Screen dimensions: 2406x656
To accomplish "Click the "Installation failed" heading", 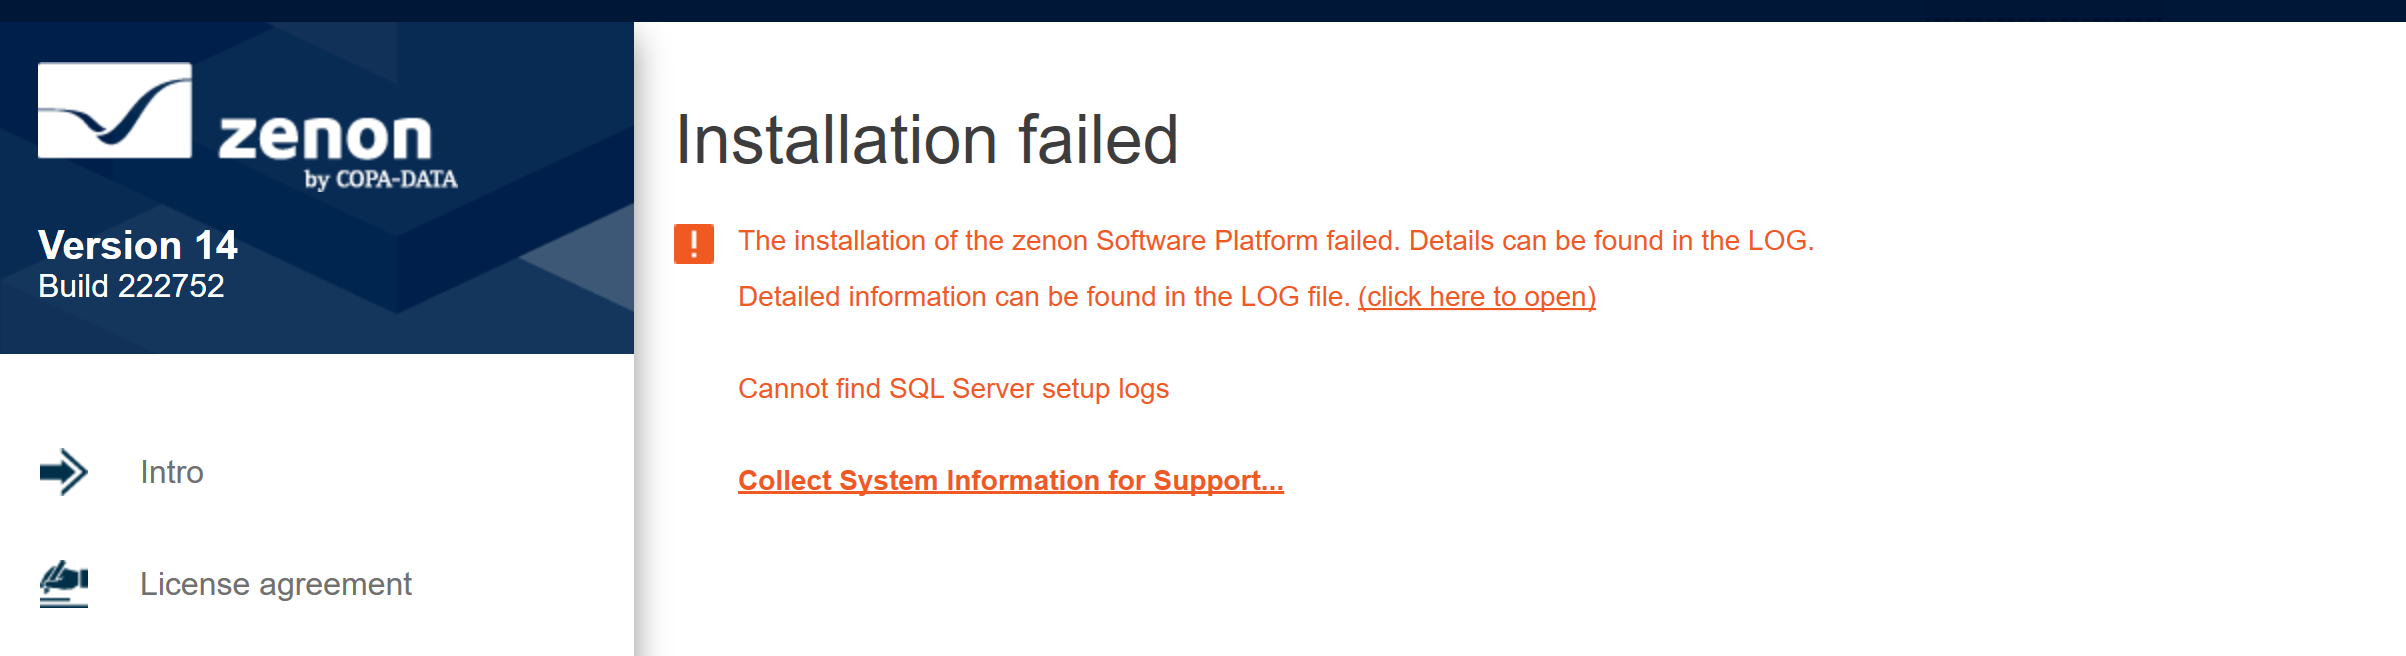I will coord(926,140).
